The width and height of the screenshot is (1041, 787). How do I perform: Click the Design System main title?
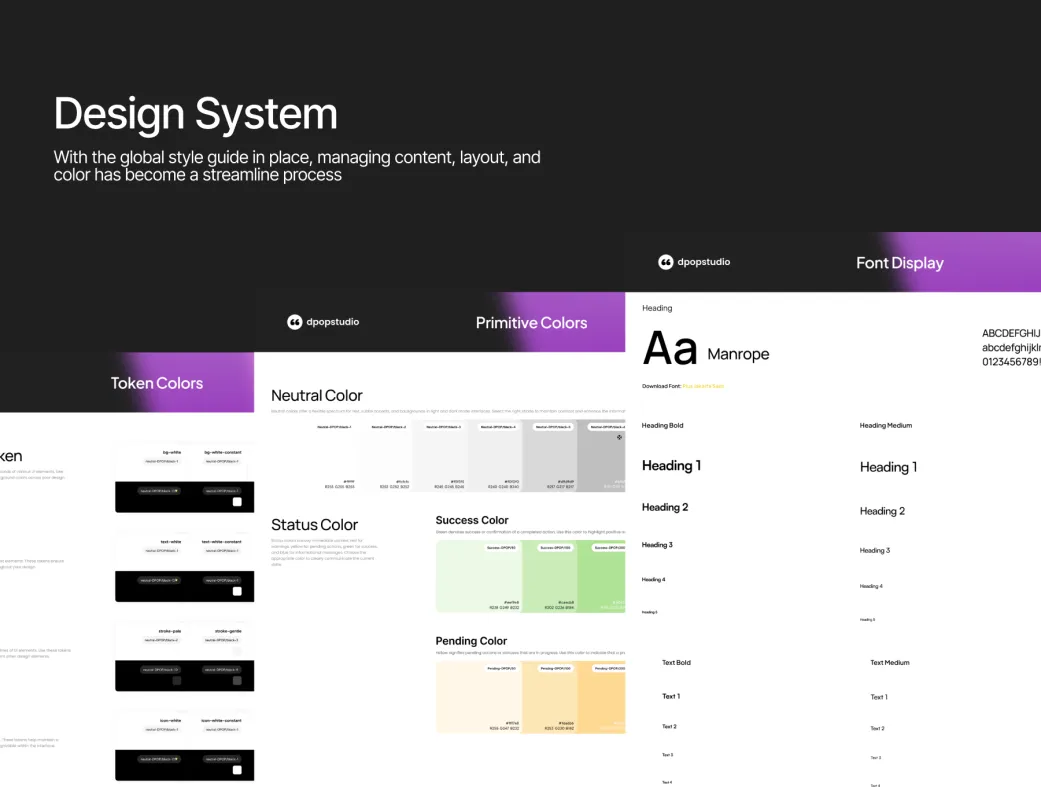tap(195, 113)
